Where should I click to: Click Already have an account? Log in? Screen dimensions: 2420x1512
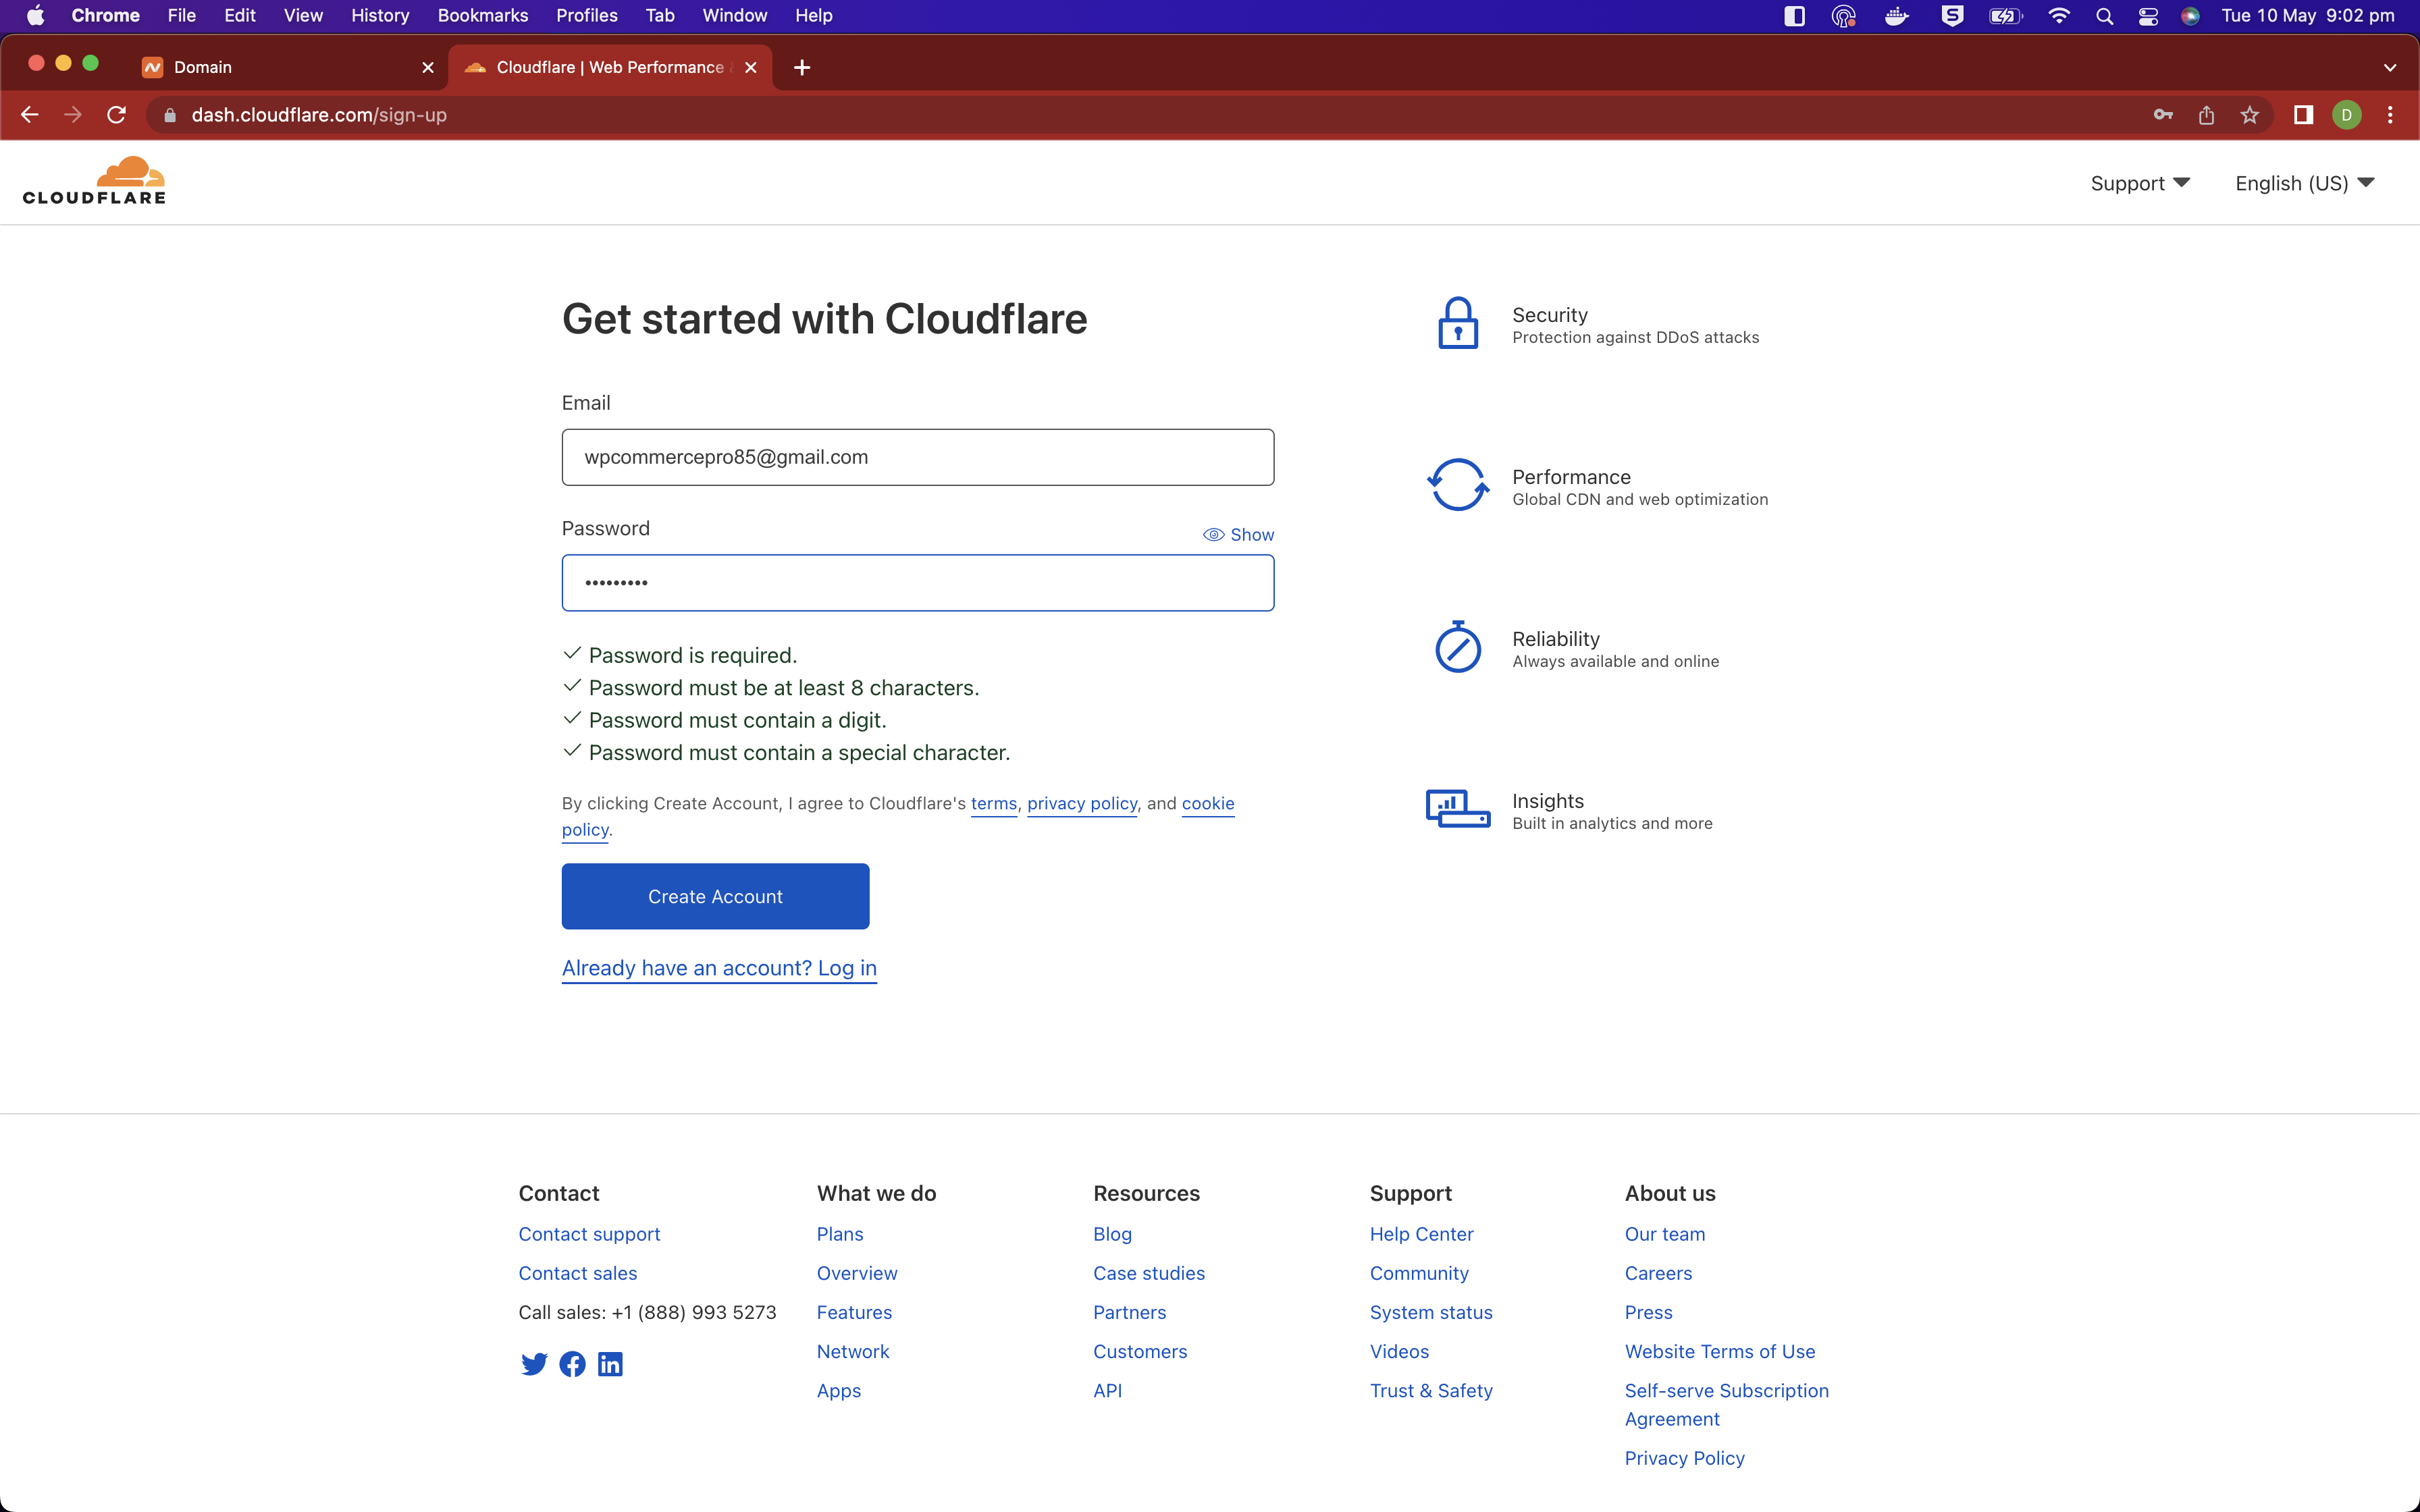pos(719,968)
